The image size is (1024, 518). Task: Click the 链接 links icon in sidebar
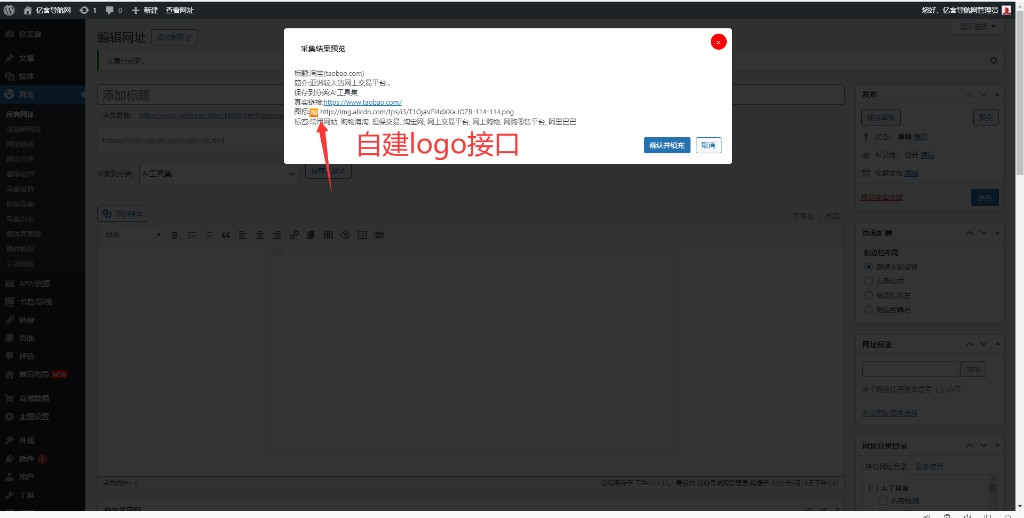pos(9,320)
